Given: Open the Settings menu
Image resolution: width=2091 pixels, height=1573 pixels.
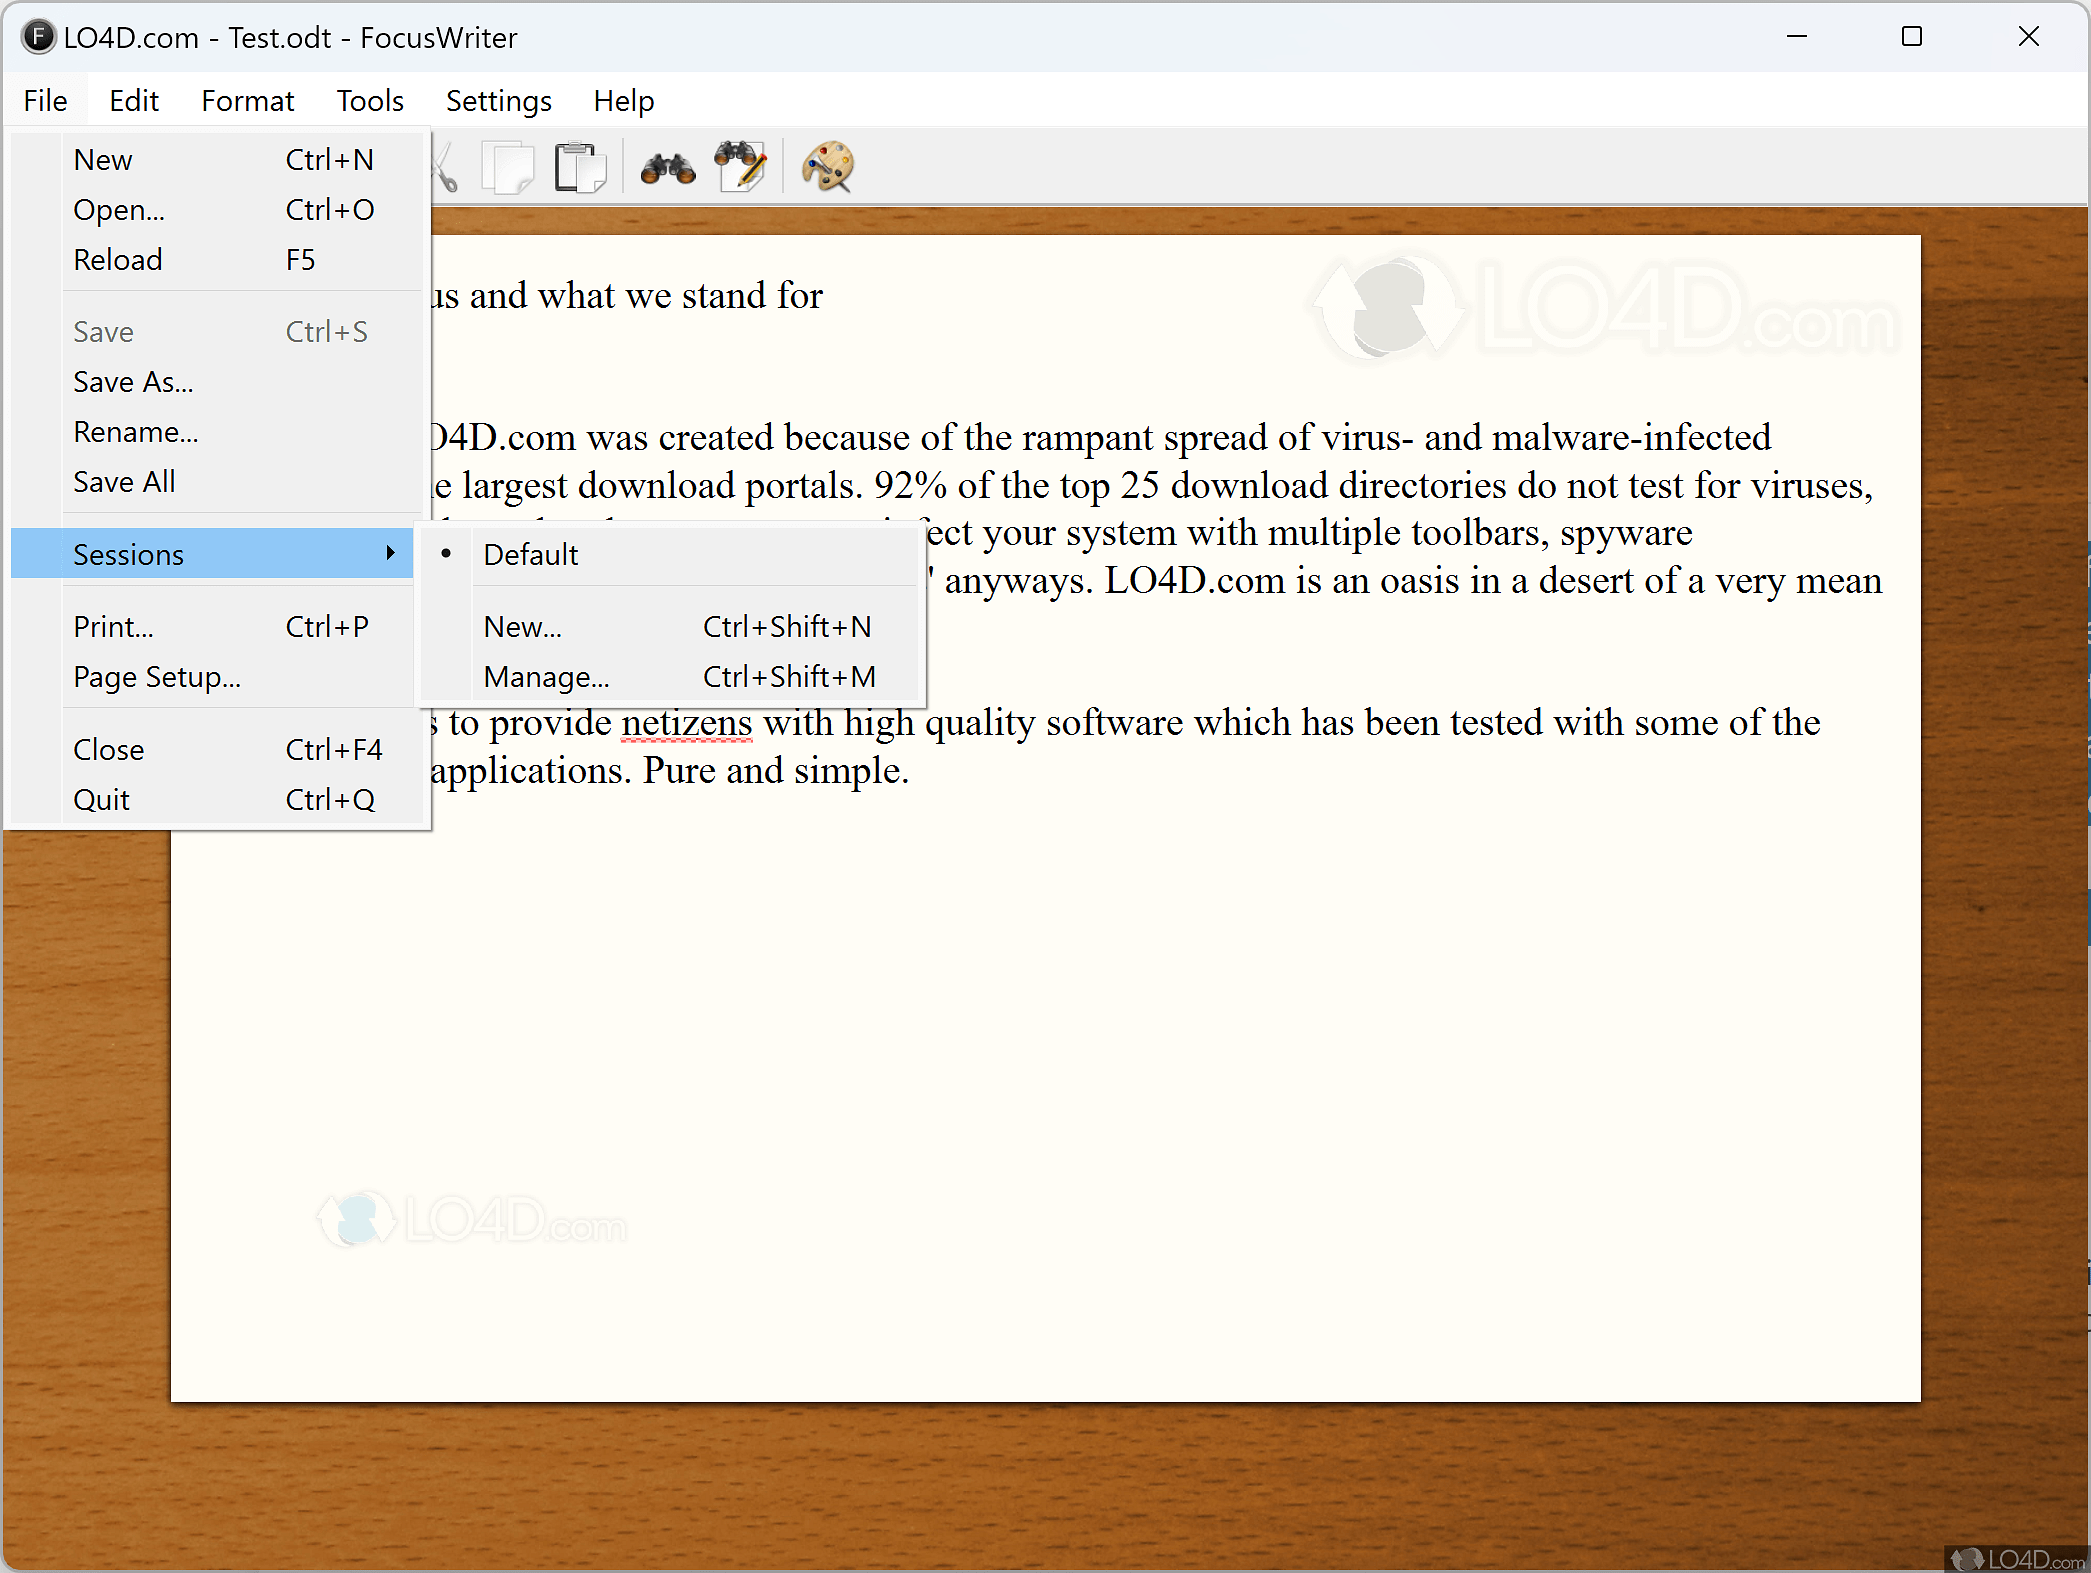Looking at the screenshot, I should 498,100.
